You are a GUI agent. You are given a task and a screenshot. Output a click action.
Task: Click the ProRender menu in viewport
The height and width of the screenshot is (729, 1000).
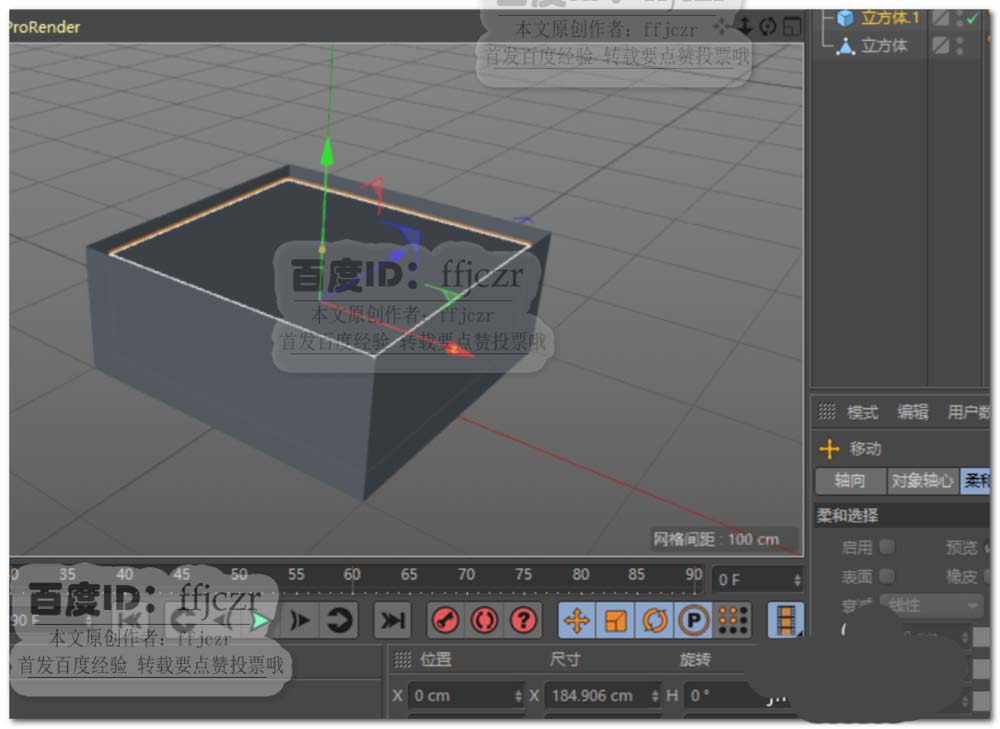[45, 27]
